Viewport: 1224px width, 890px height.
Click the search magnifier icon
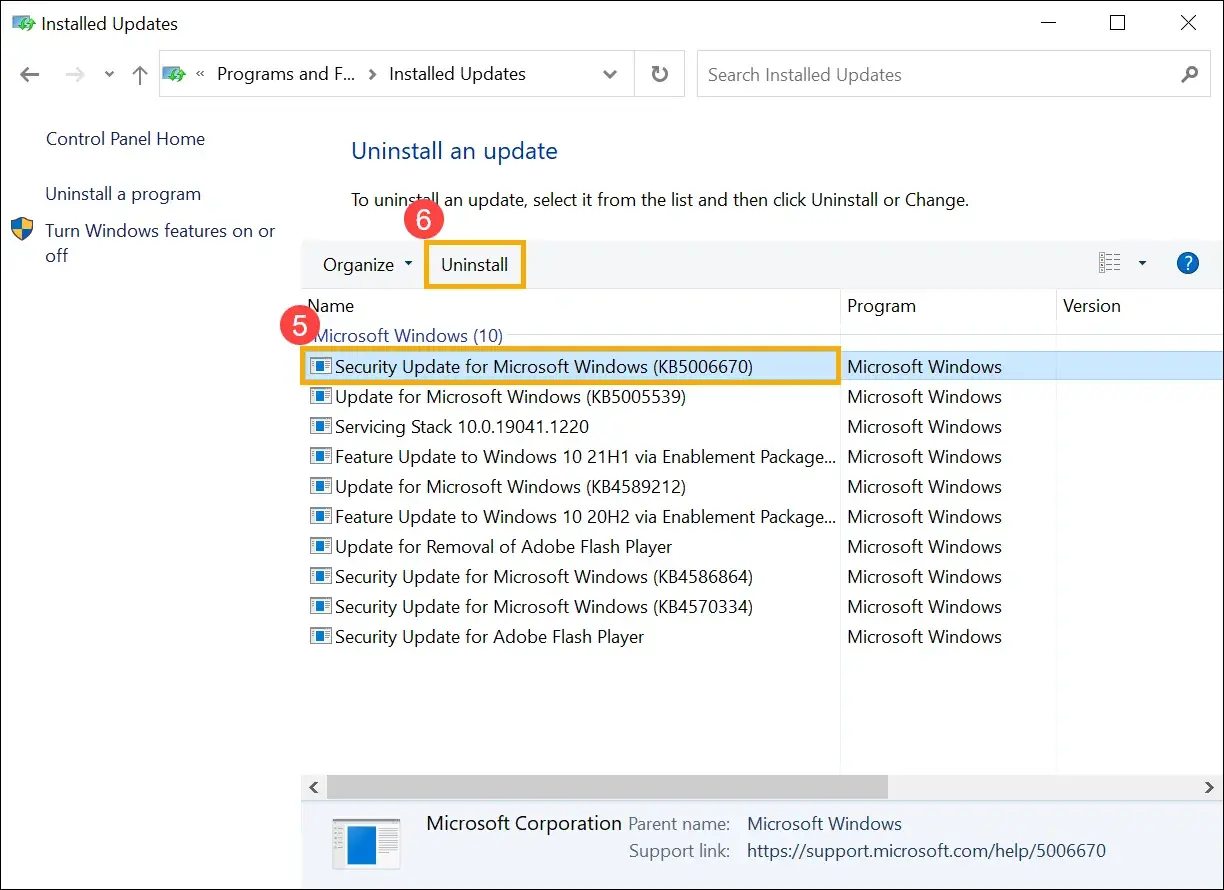(x=1189, y=74)
